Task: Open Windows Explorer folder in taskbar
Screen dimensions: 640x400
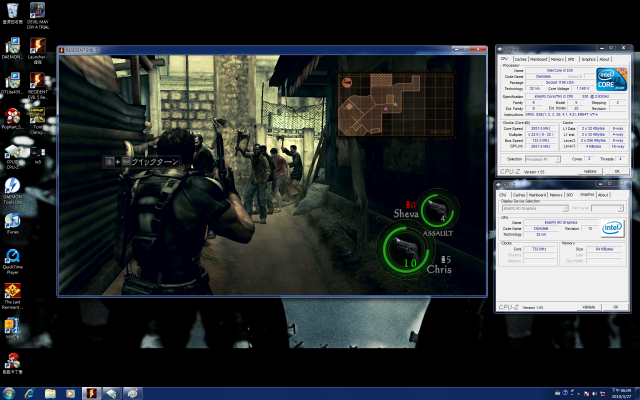Action: [x=50, y=393]
